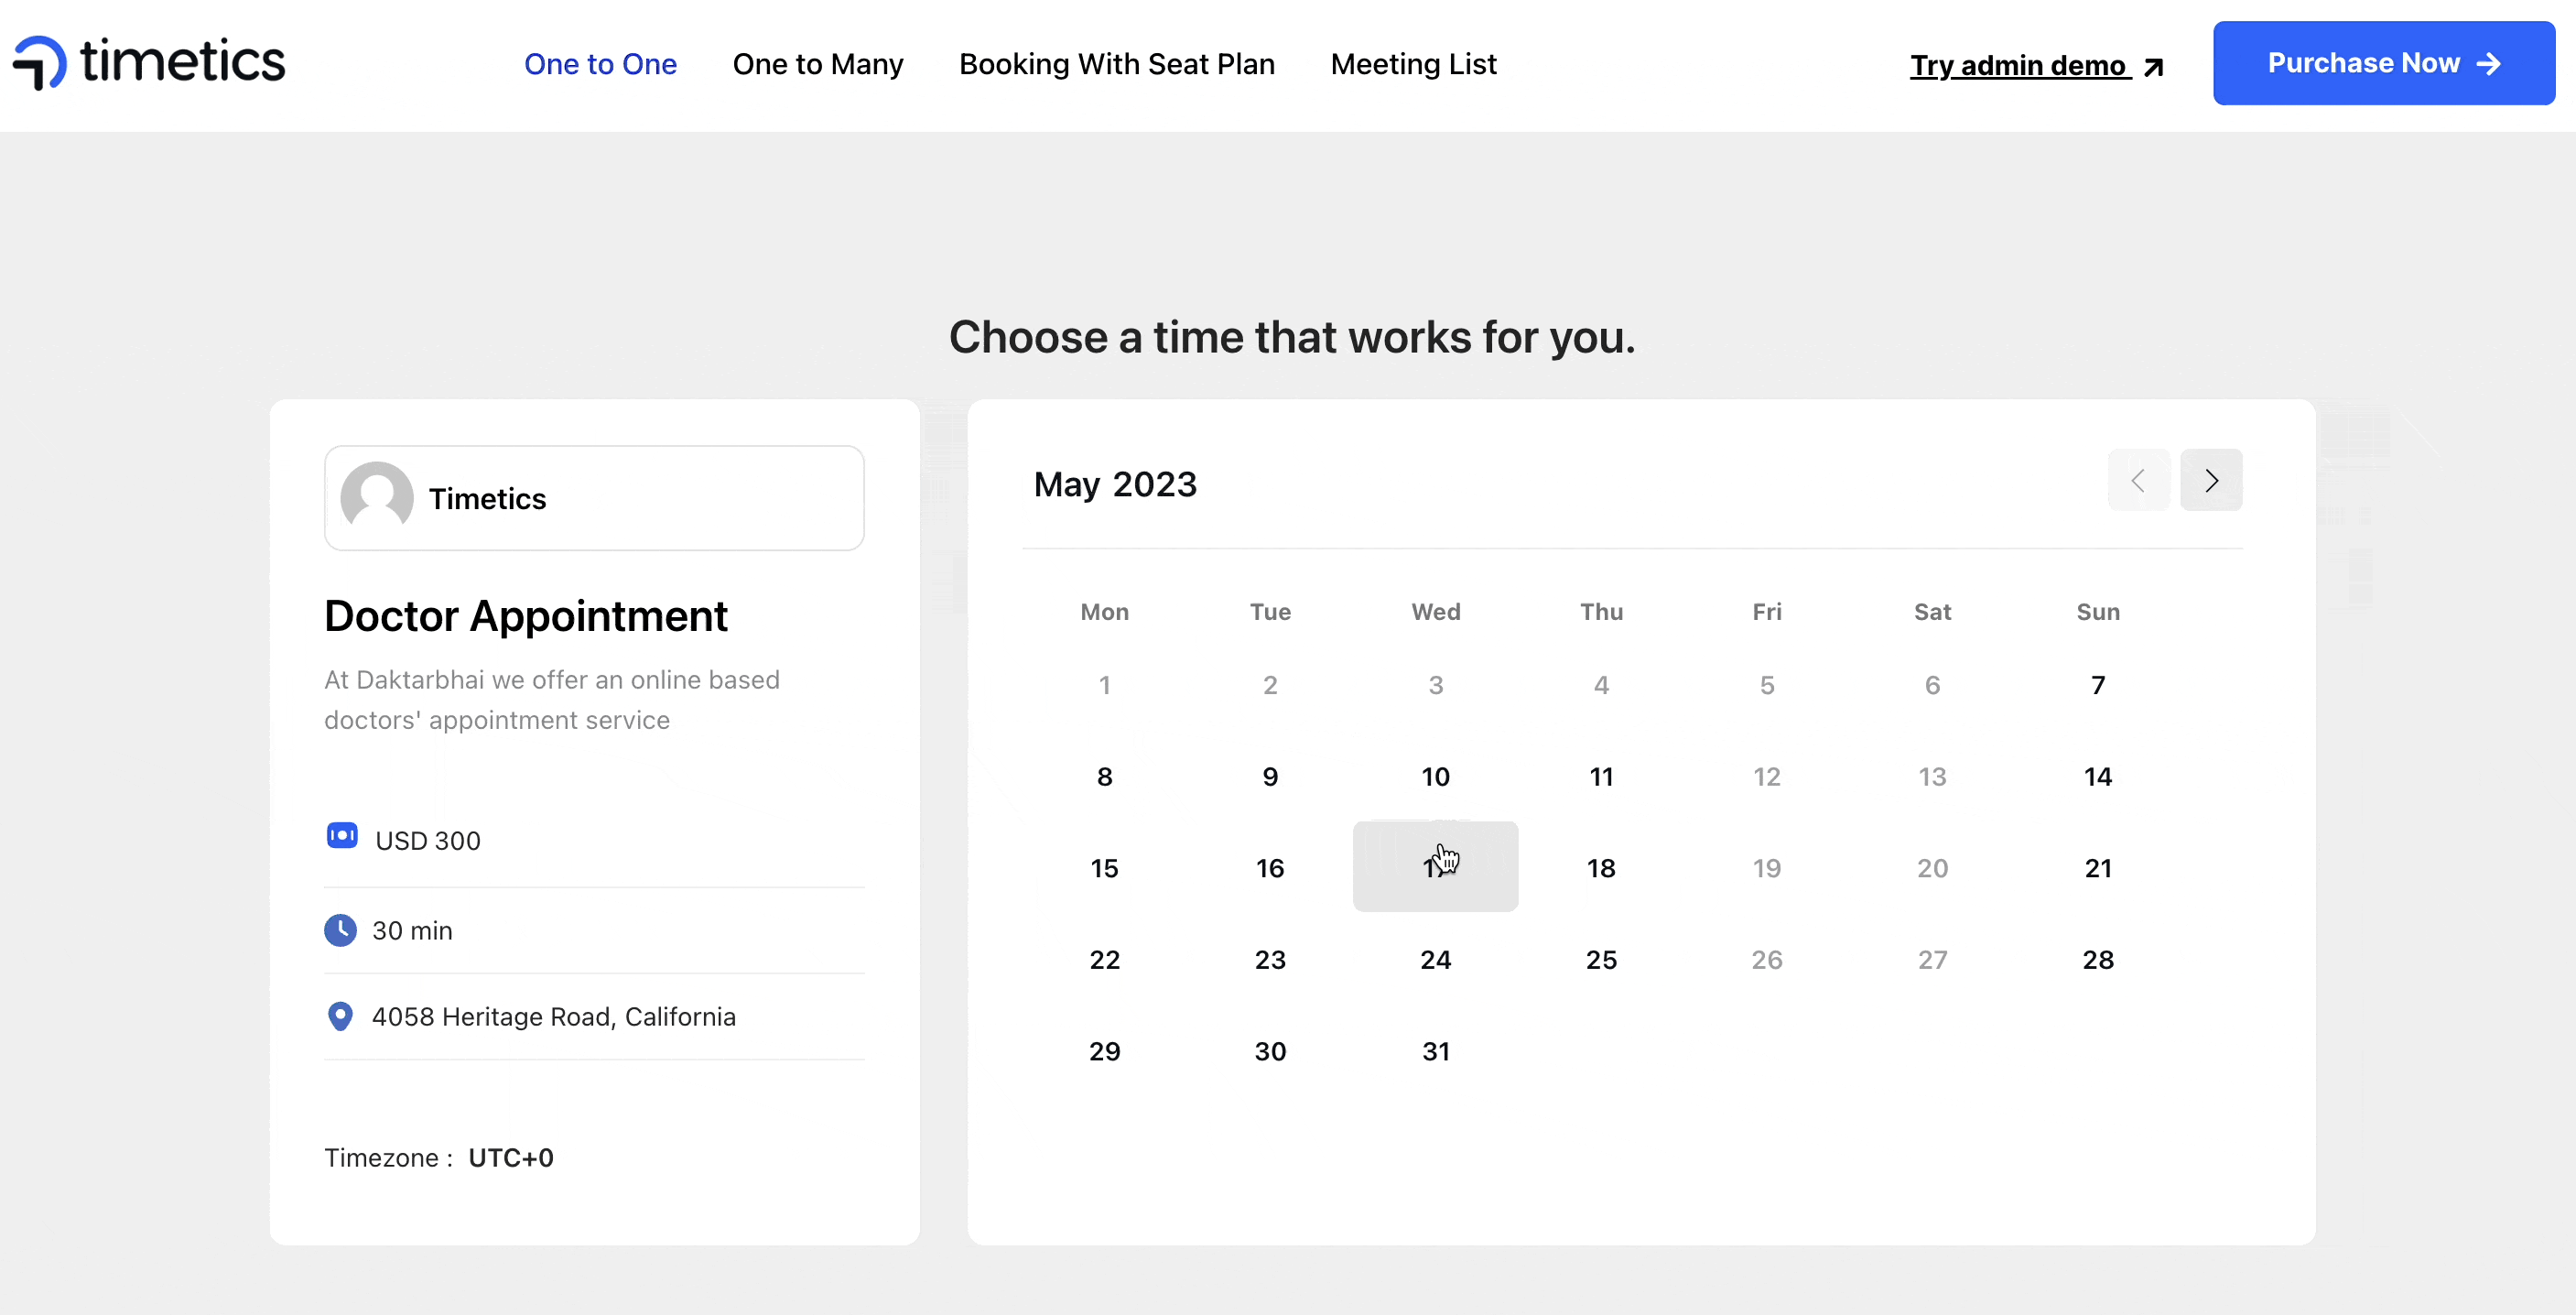The height and width of the screenshot is (1315, 2576).
Task: Select date 10 on the calendar
Action: point(1436,777)
